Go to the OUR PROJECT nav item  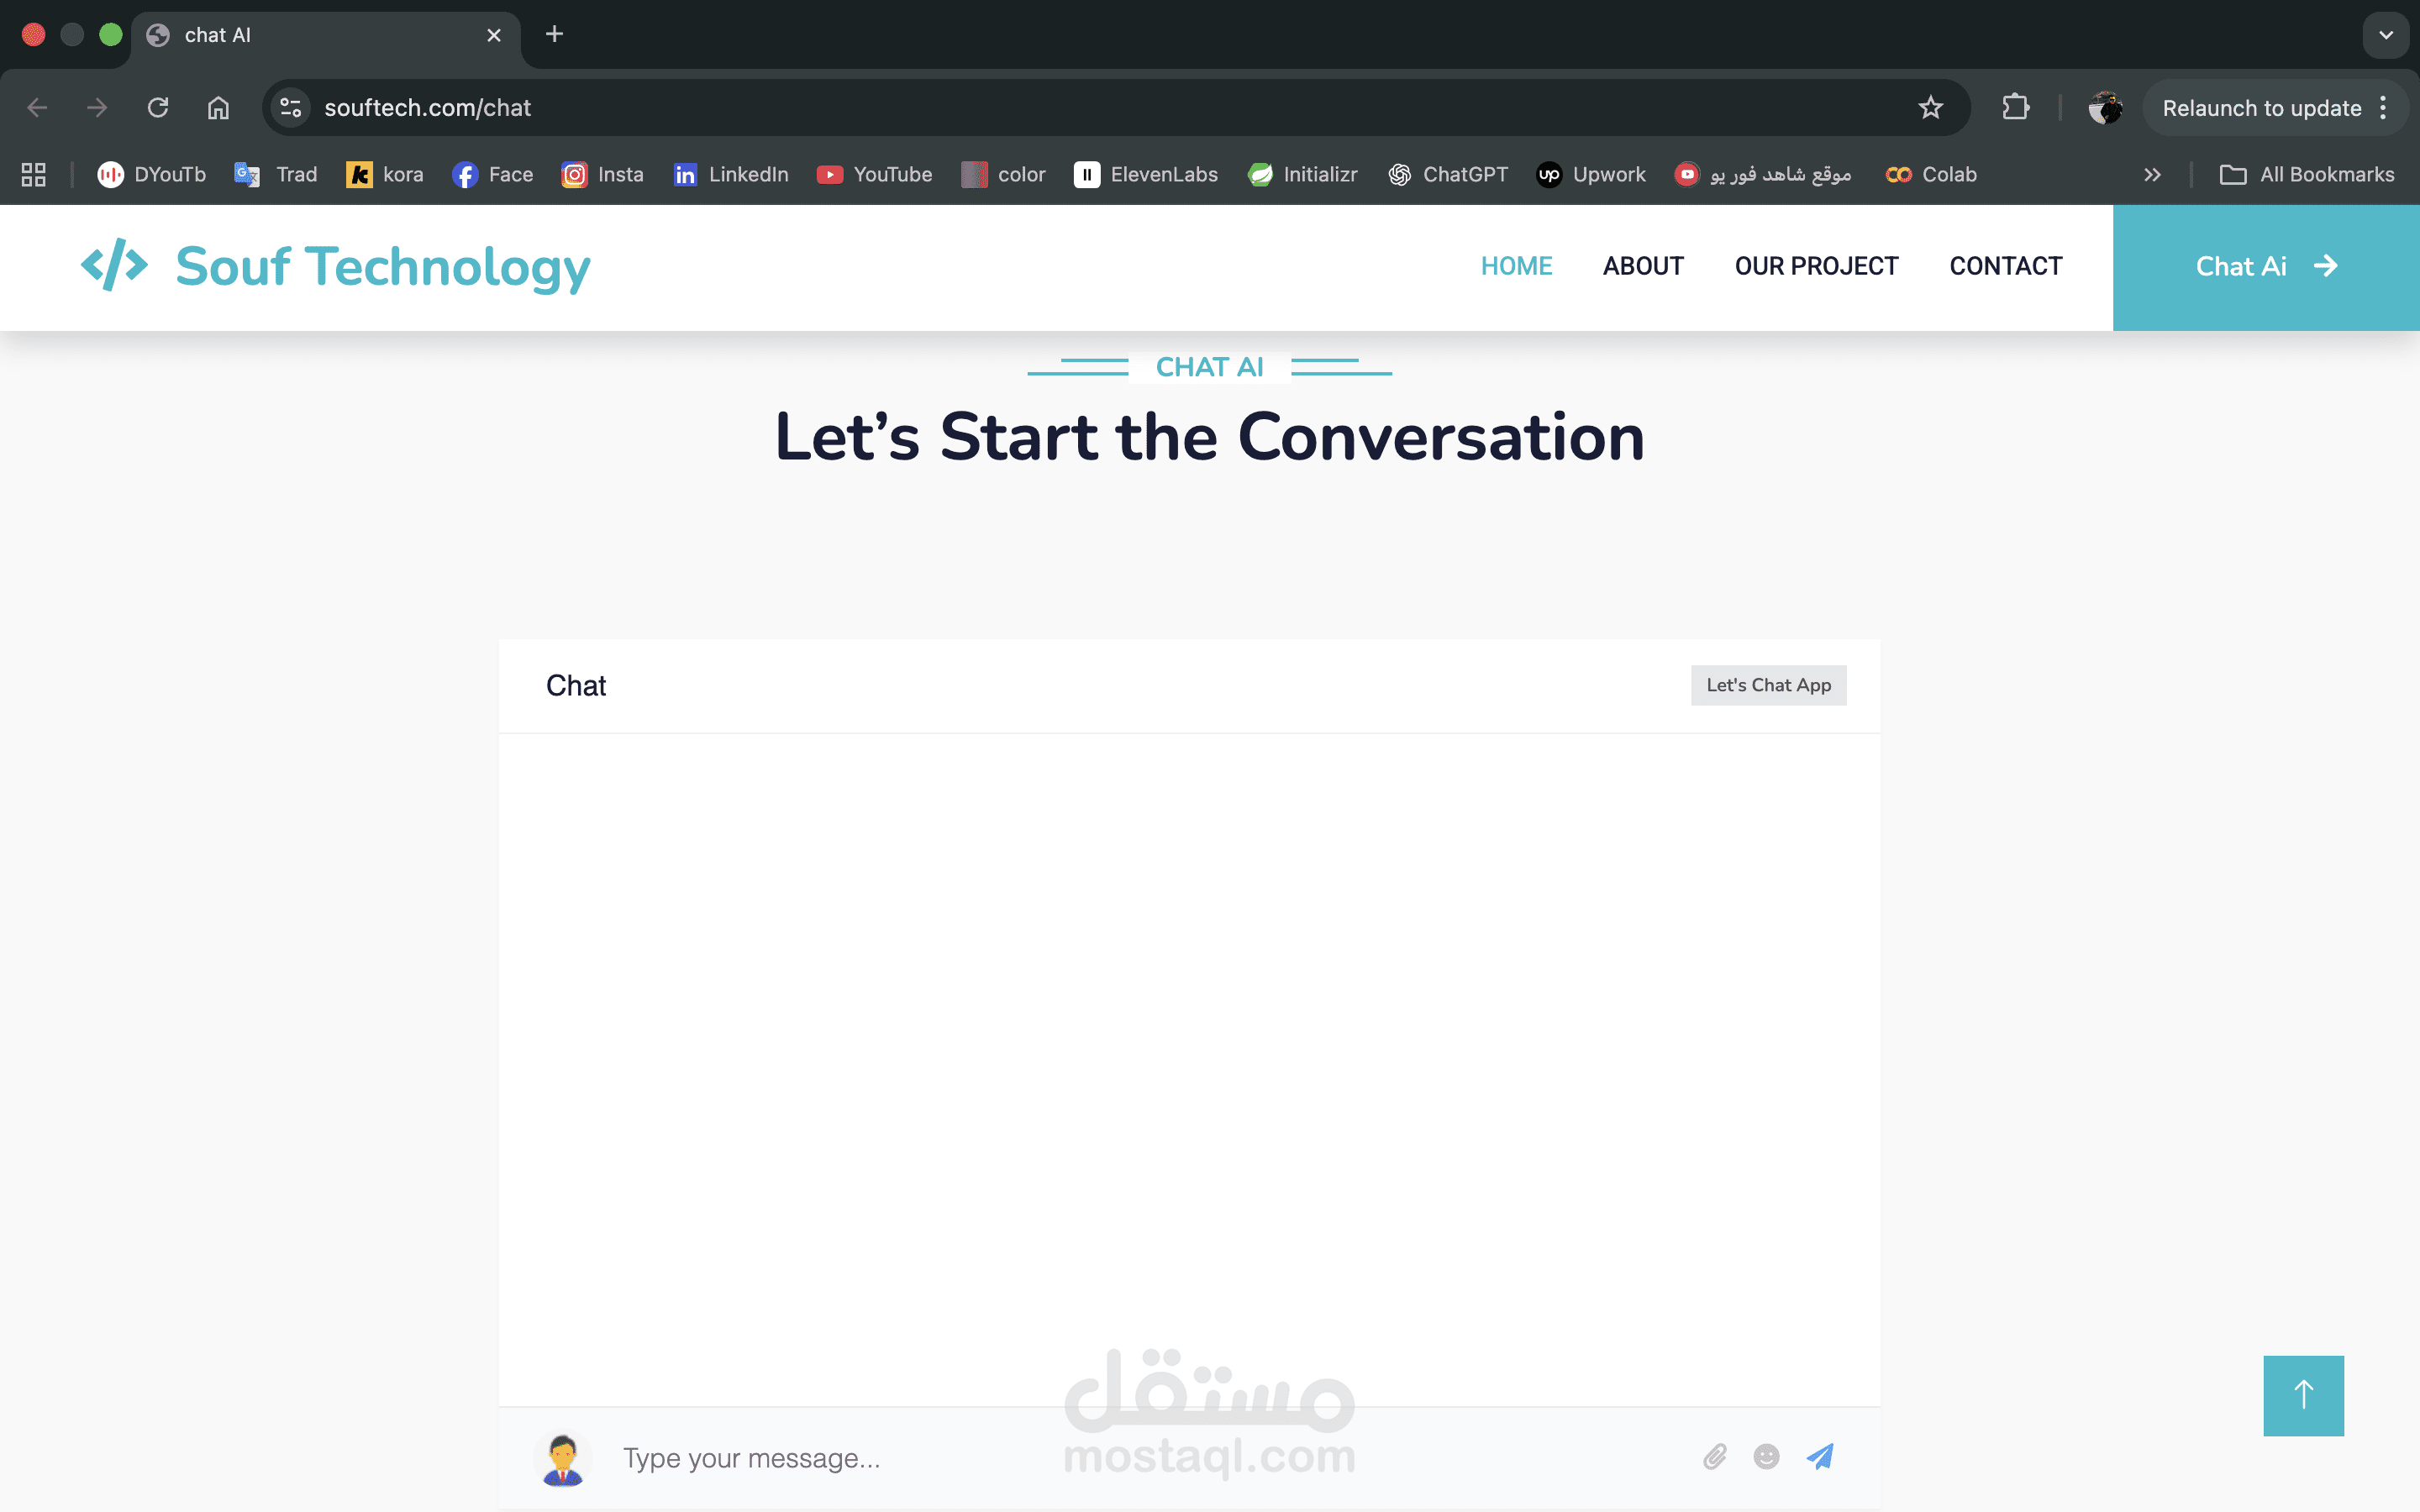click(1816, 266)
